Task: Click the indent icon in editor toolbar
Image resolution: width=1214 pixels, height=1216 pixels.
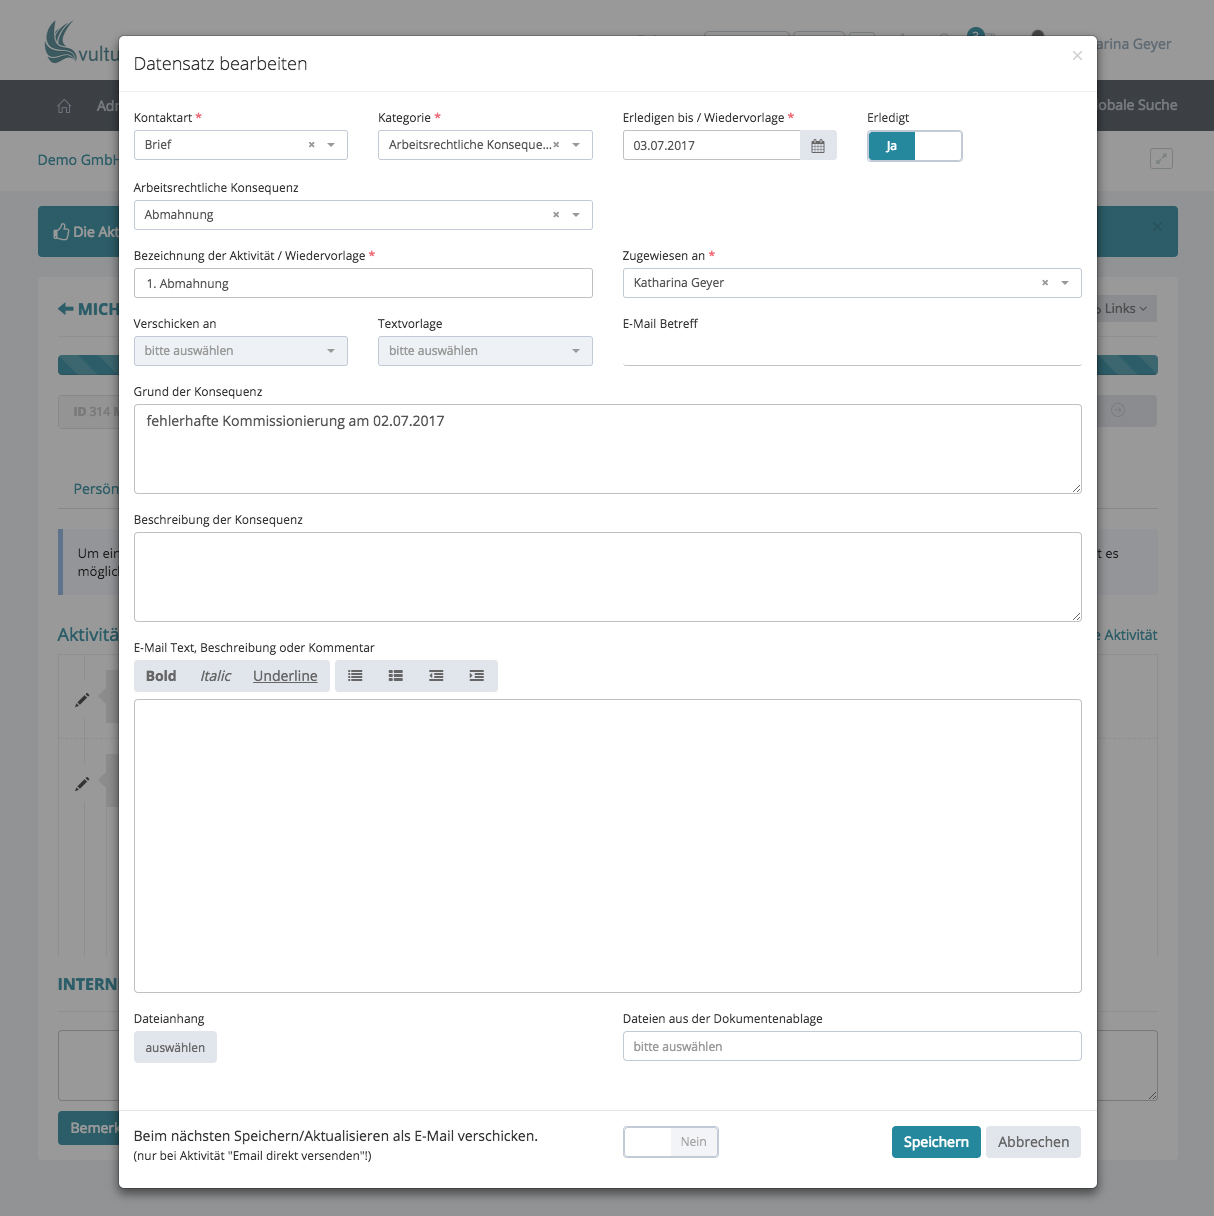Action: click(477, 676)
